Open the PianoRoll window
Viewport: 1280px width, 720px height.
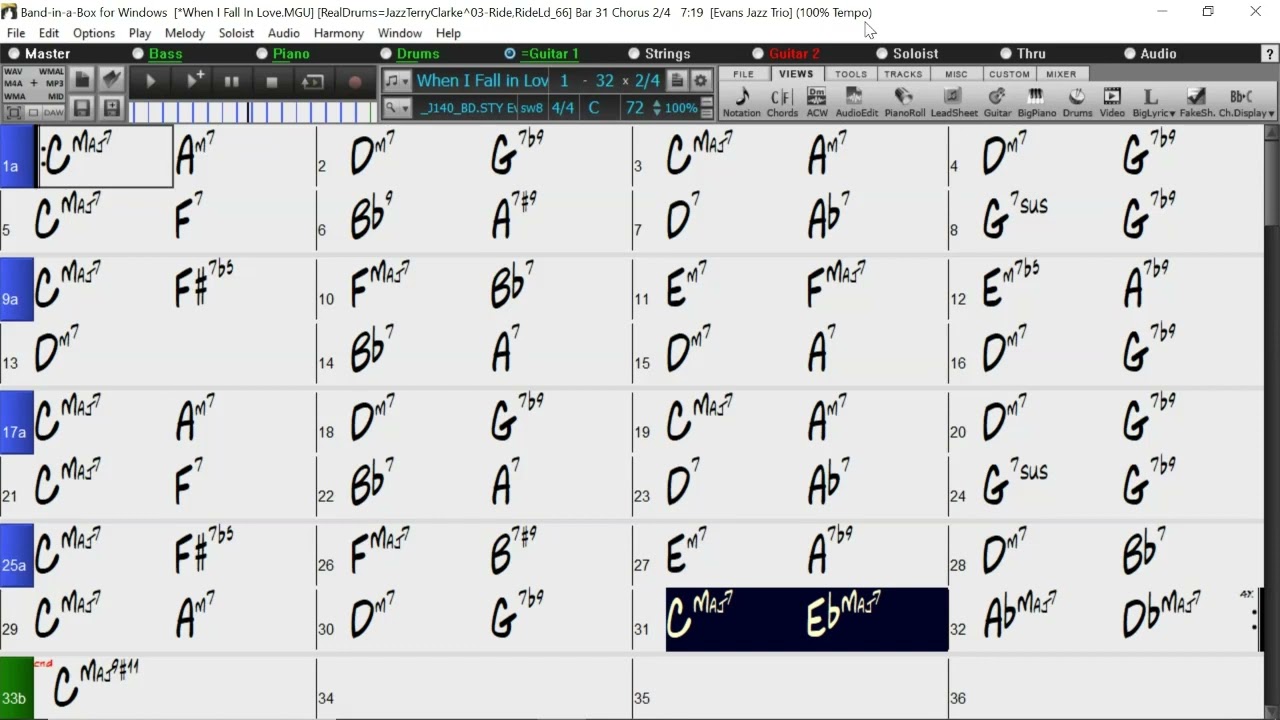coord(904,103)
